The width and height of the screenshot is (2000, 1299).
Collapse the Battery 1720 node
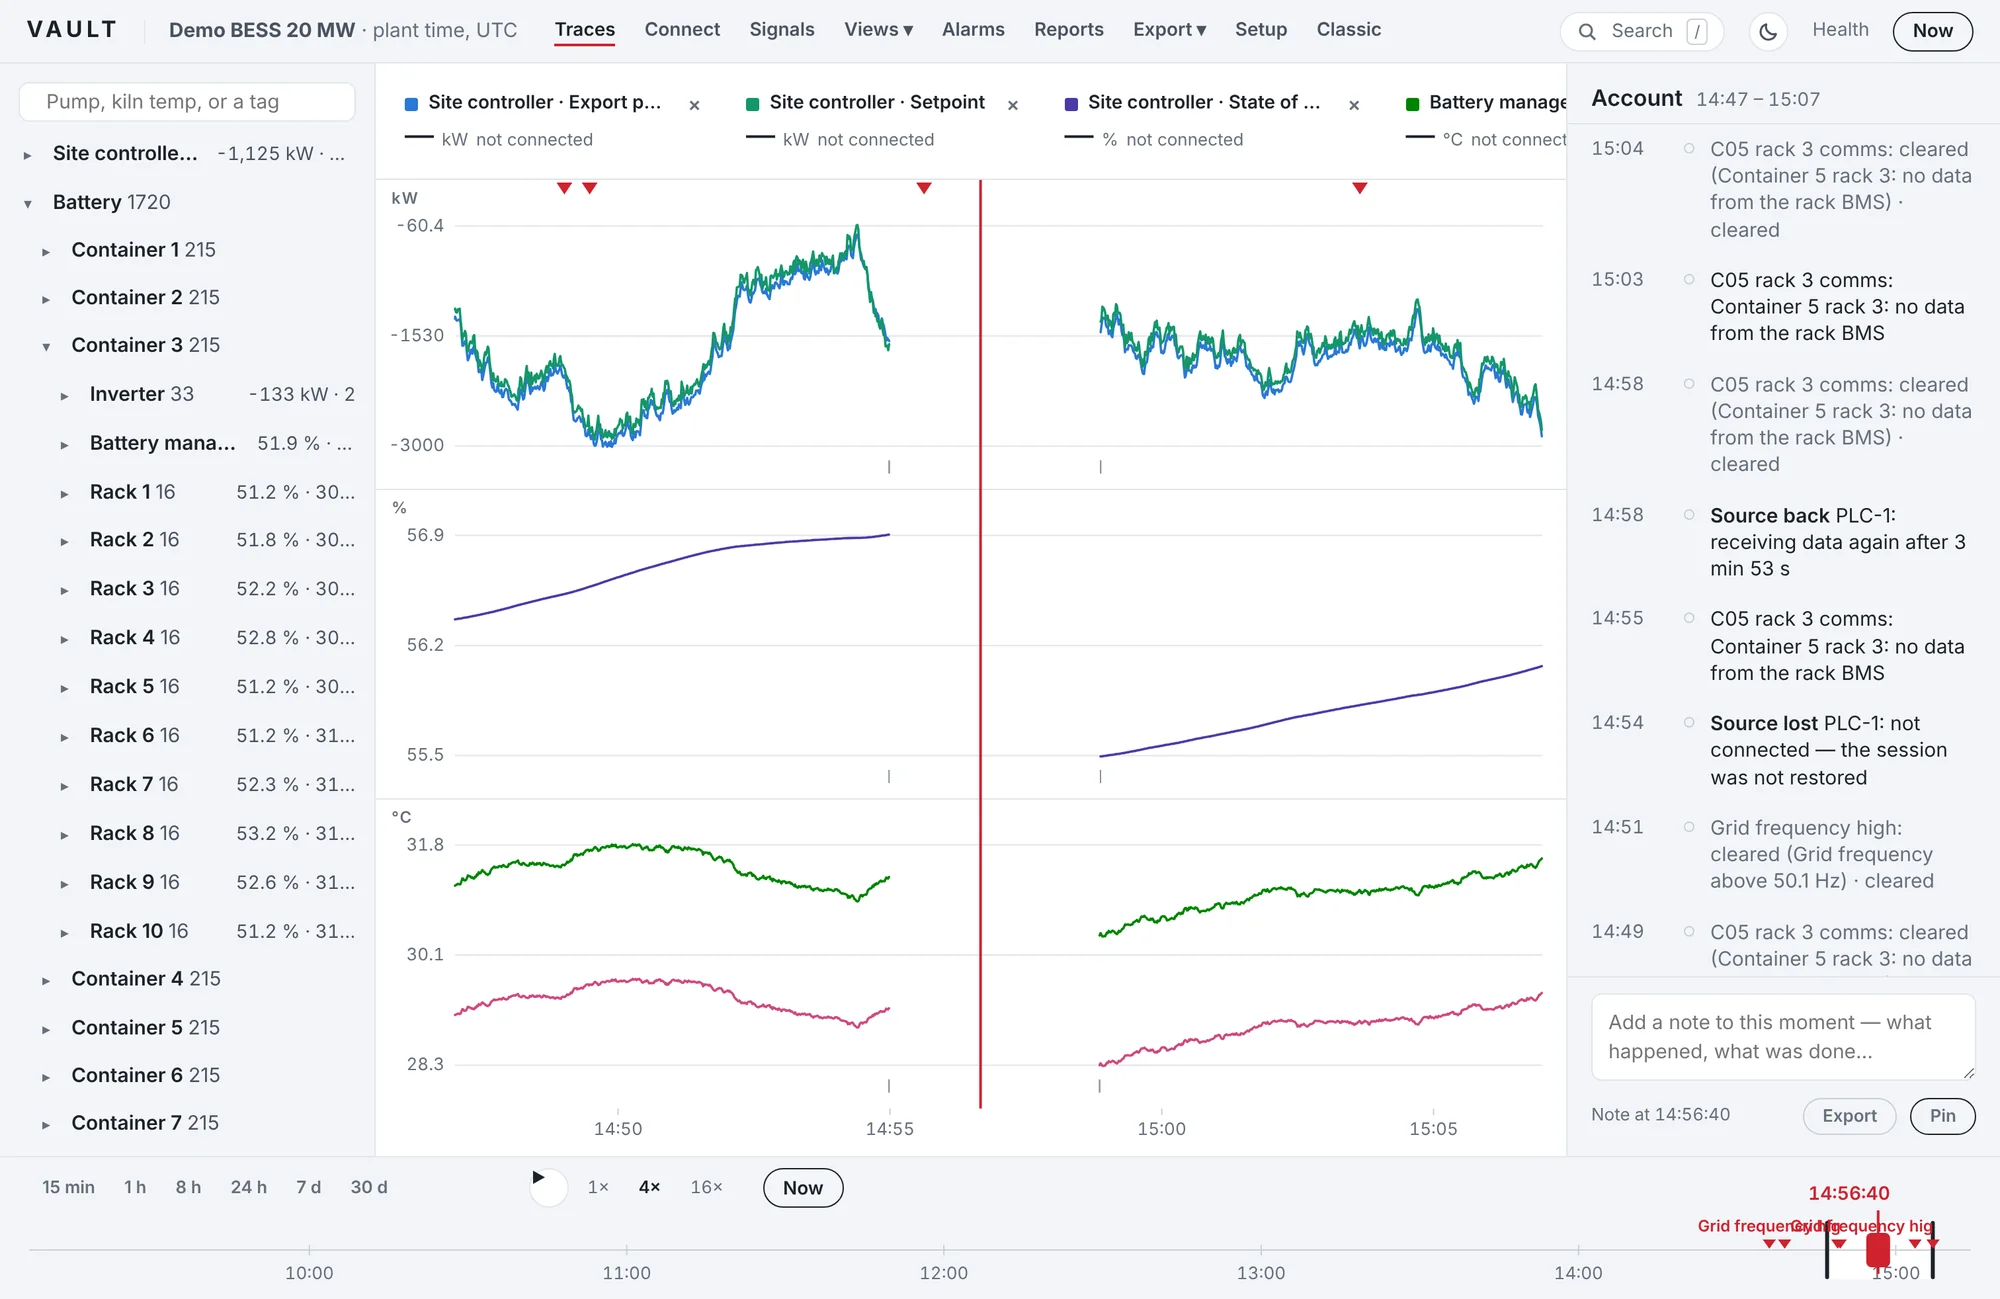pos(28,204)
